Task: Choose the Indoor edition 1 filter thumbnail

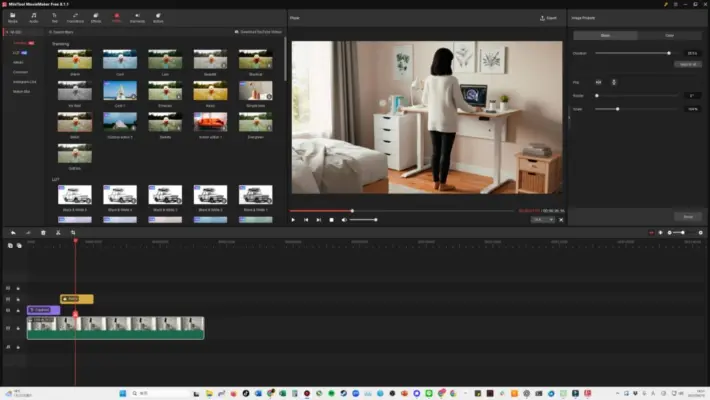Action: point(211,122)
